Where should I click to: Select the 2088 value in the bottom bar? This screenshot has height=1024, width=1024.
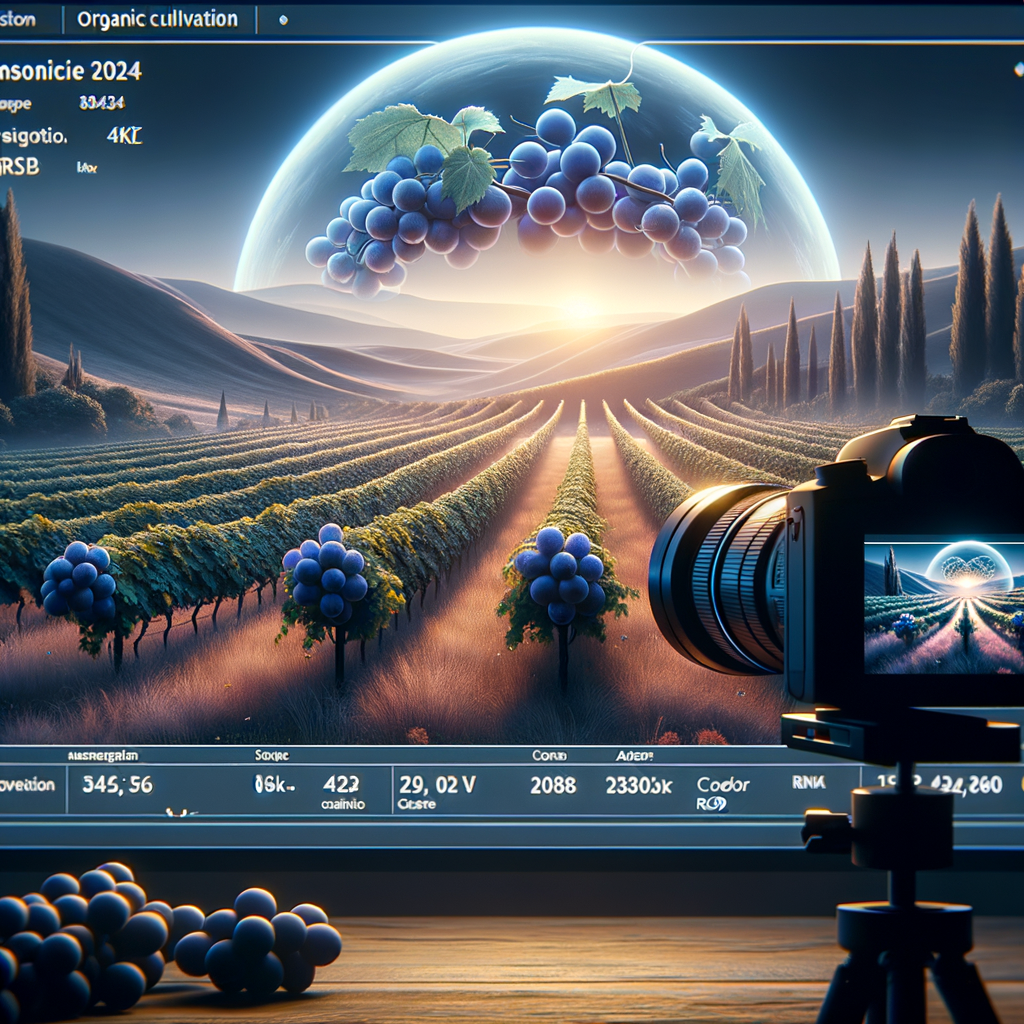552,784
